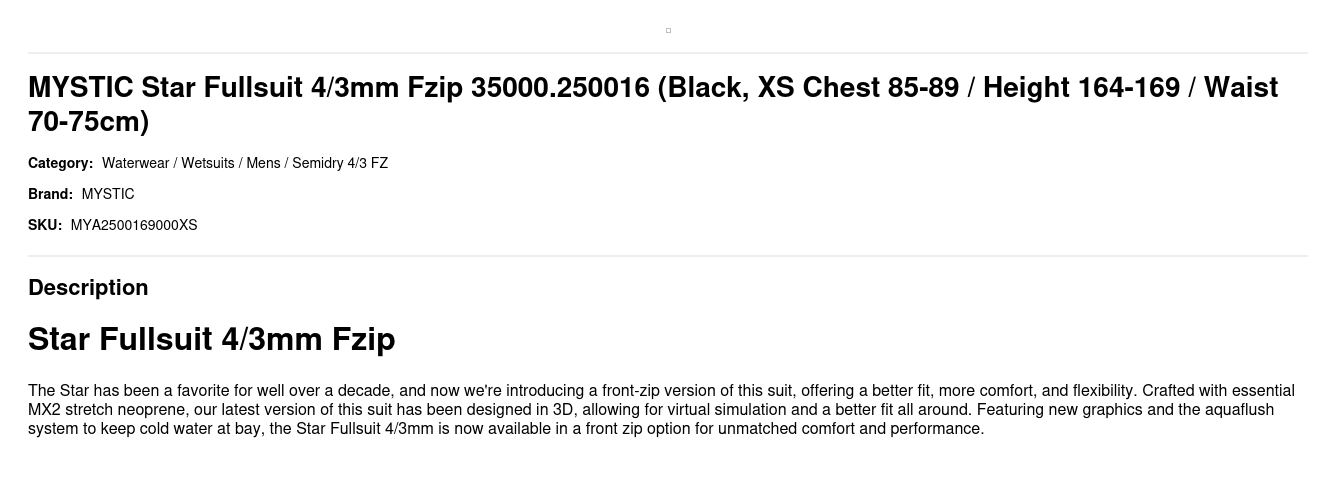Image resolution: width=1328 pixels, height=487 pixels.
Task: Click '70-75cm)' on the title's second line
Action: point(88,122)
